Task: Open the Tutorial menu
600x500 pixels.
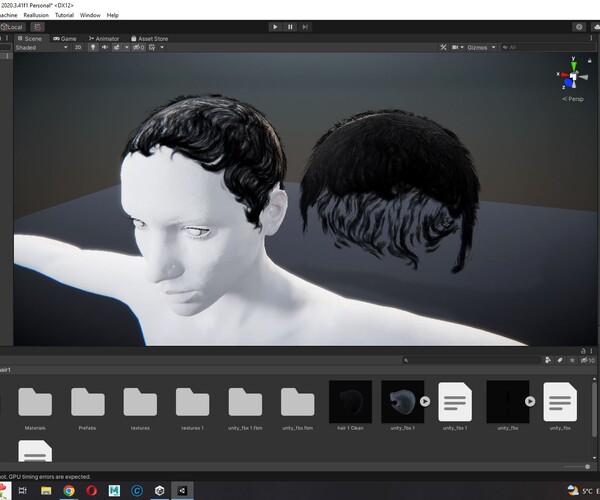Action: pyautogui.click(x=64, y=15)
